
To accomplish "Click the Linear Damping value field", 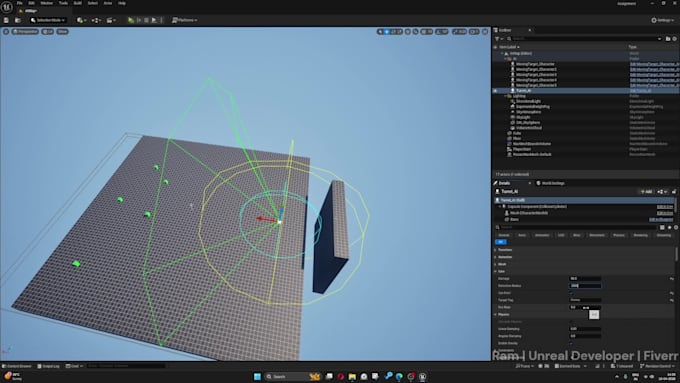I will click(585, 329).
